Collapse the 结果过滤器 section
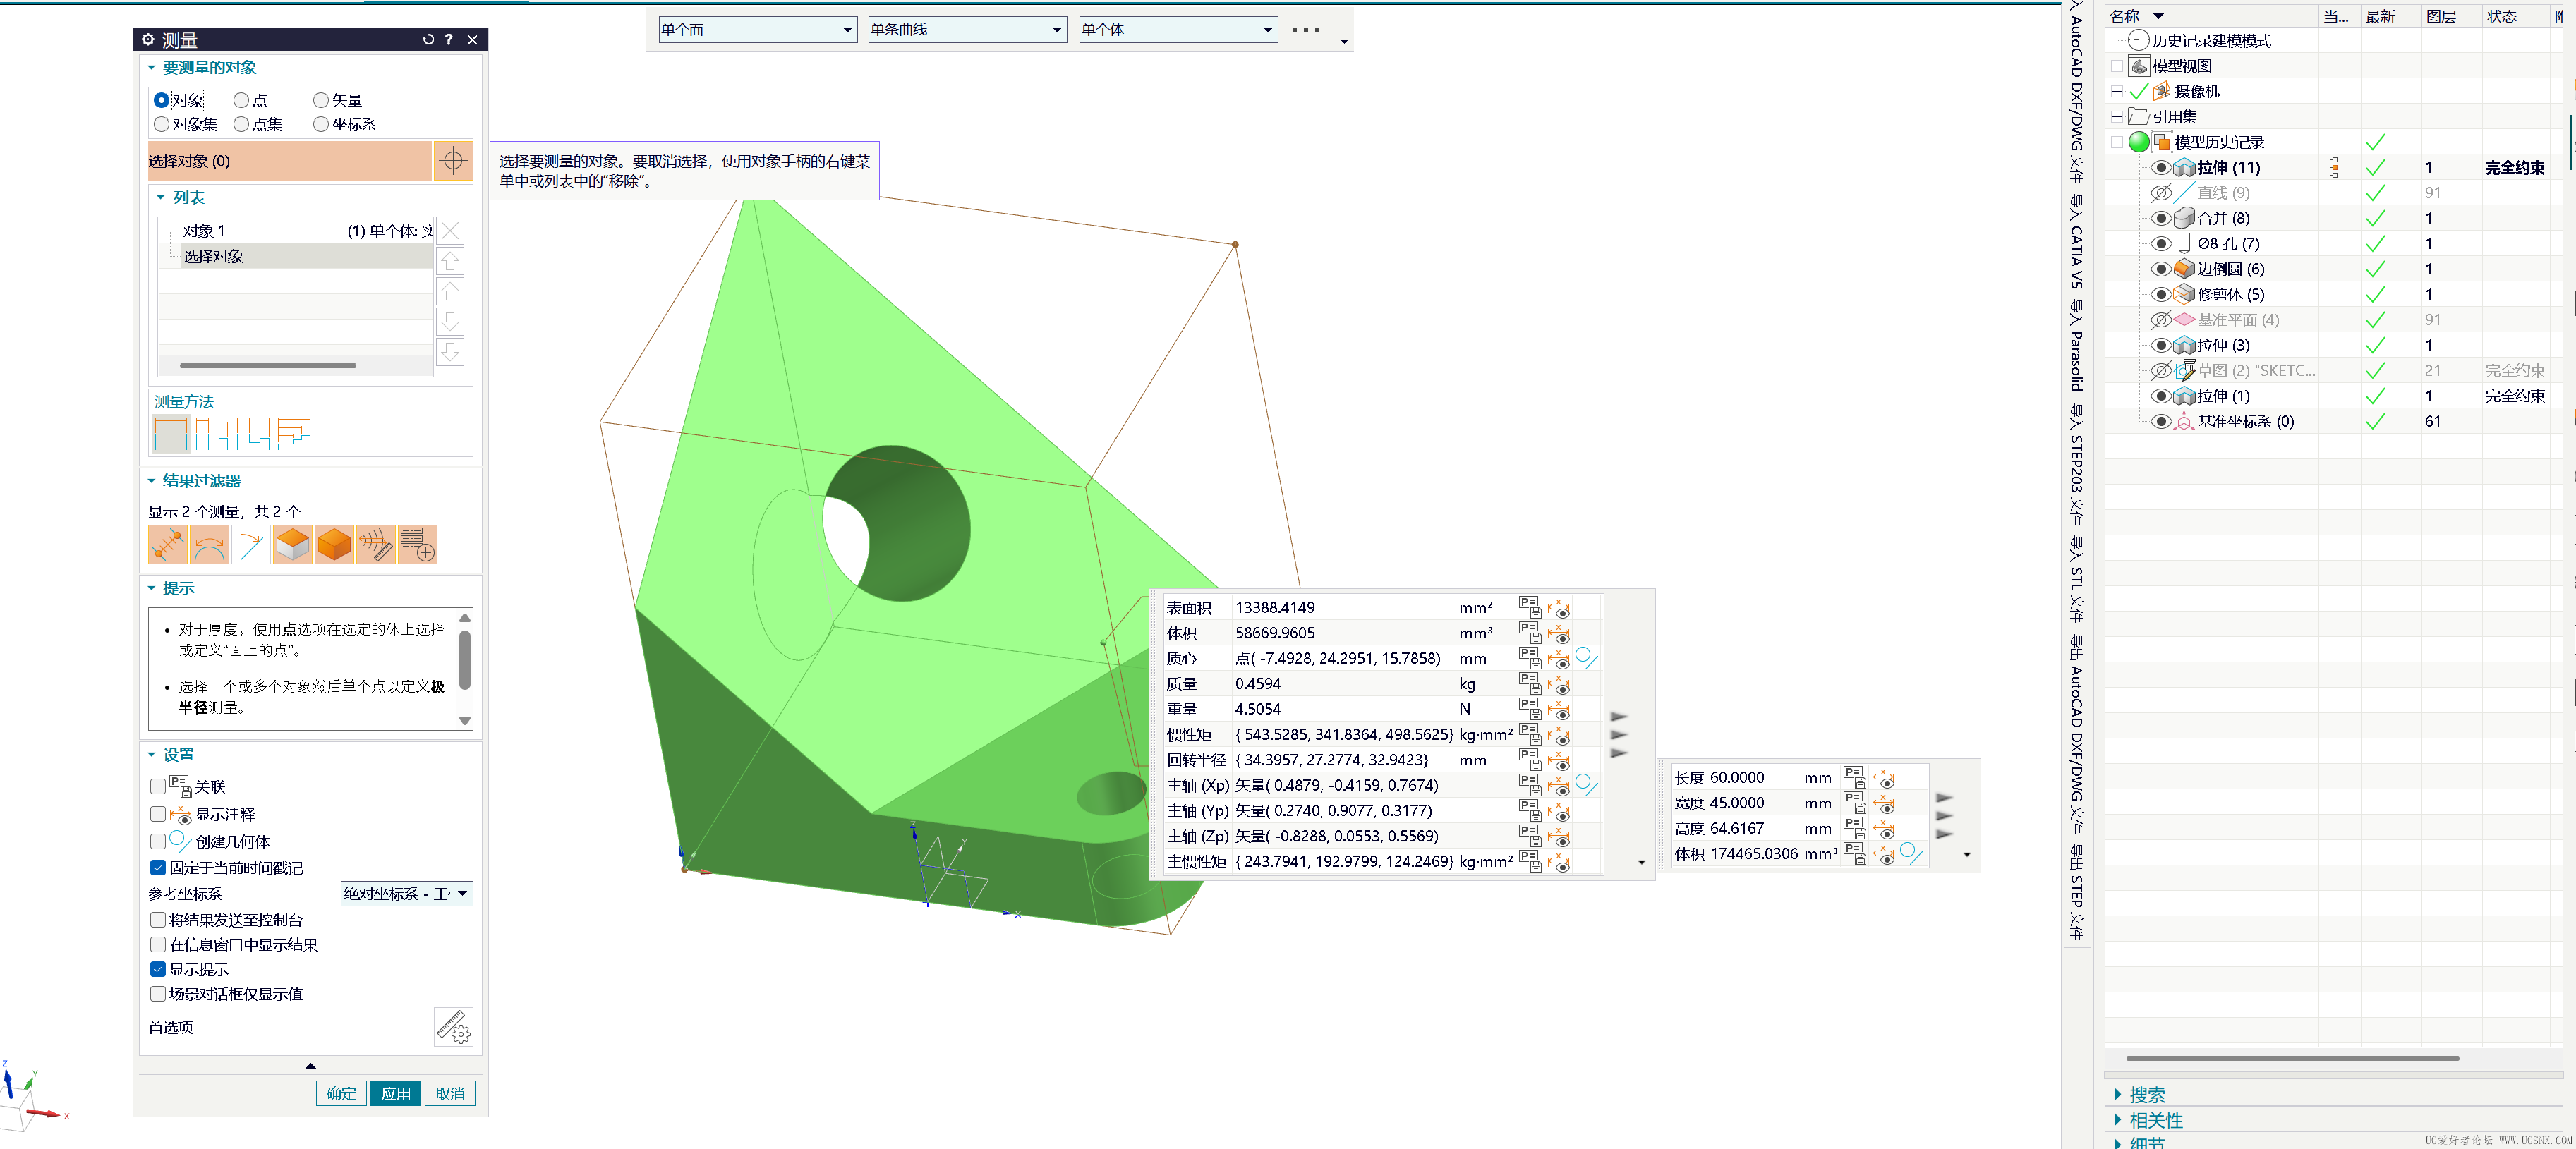The image size is (2576, 1149). 152,481
